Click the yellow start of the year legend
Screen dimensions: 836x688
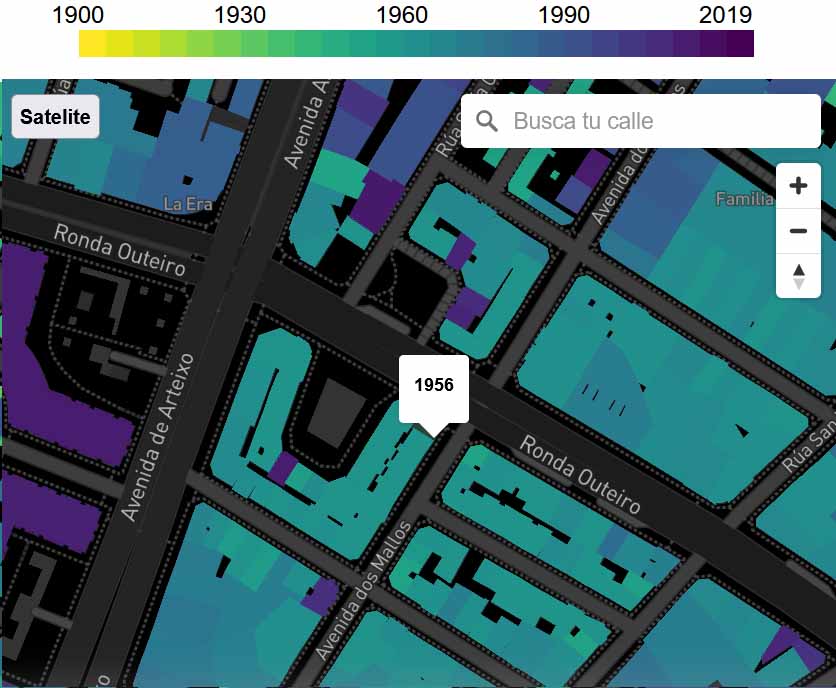coord(93,44)
